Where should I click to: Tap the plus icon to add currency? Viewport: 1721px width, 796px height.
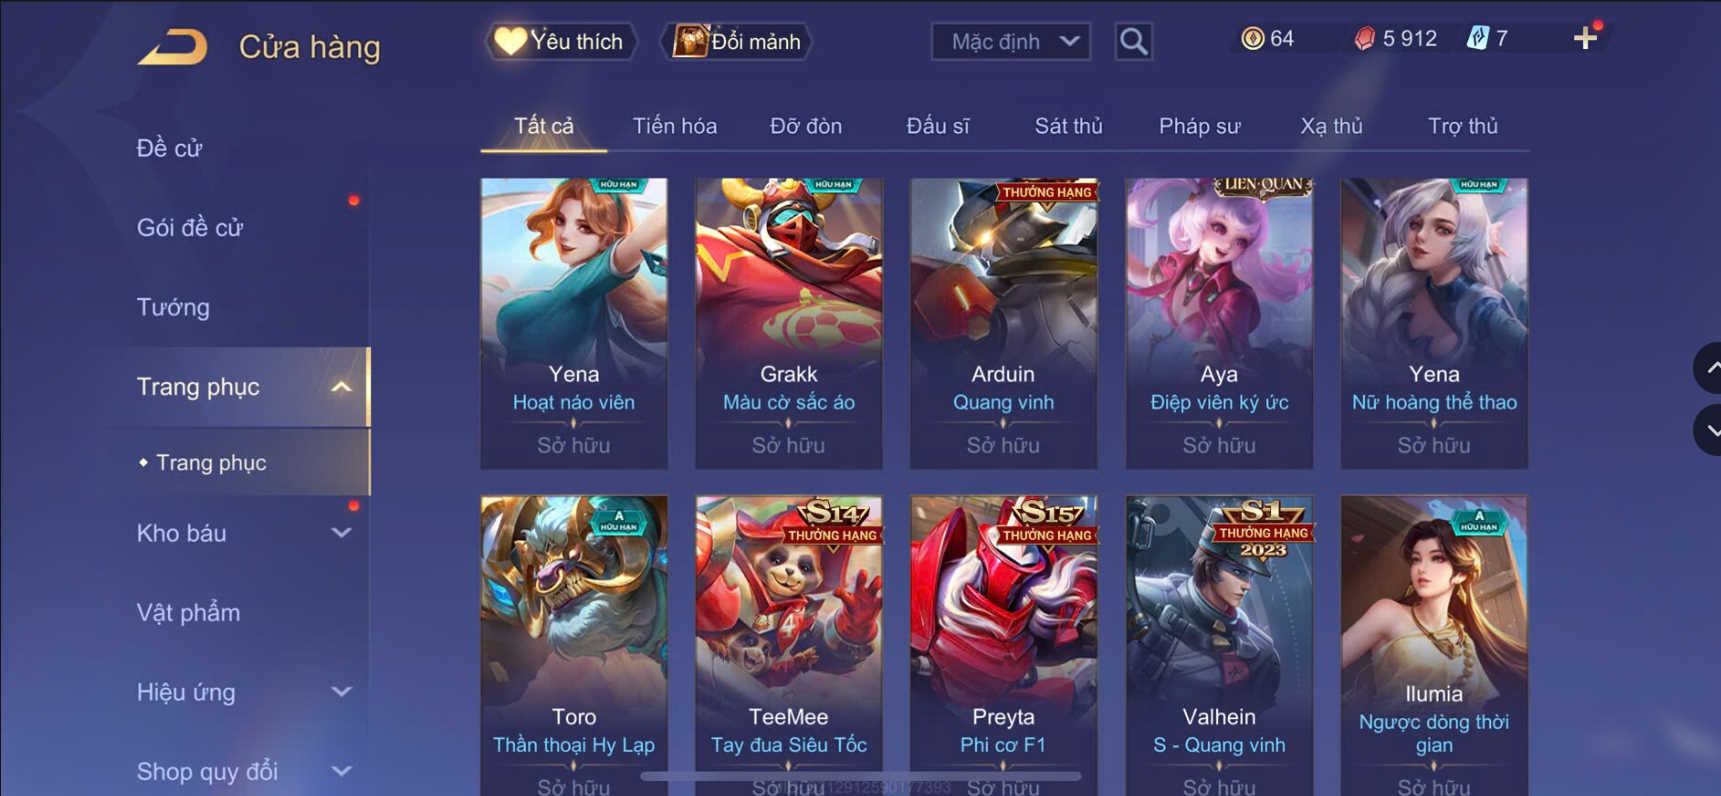point(1585,38)
